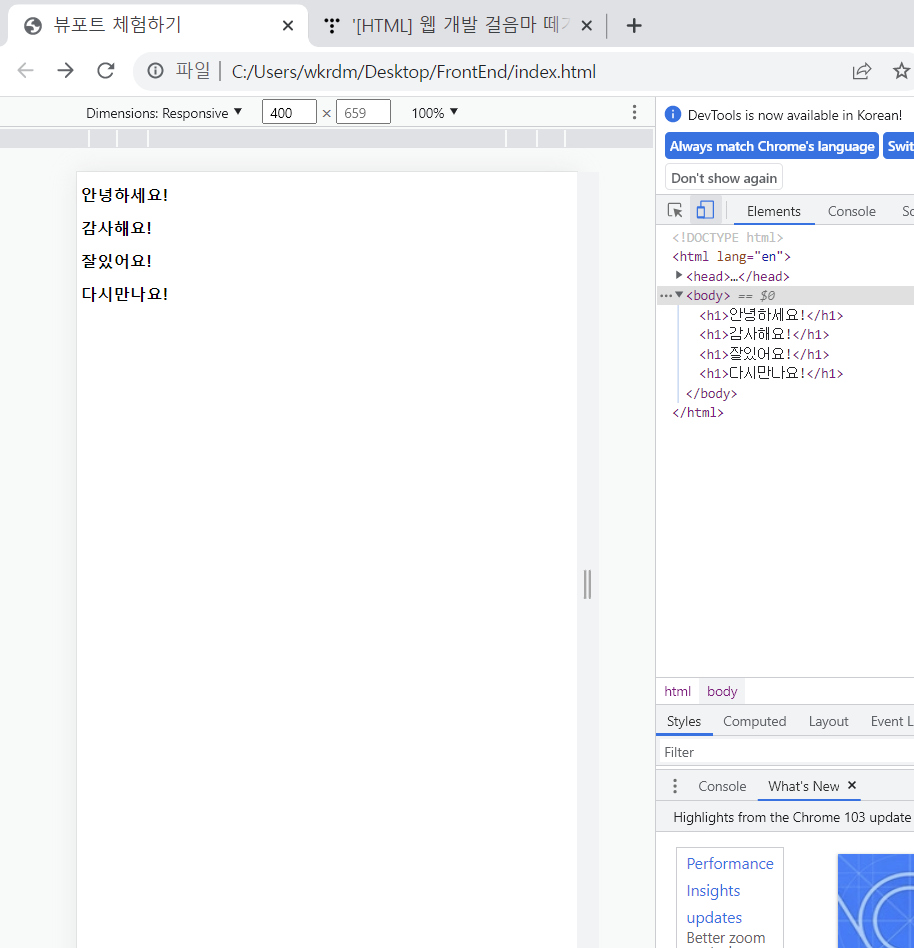This screenshot has height=948, width=914.
Task: Bookmark this page with star icon
Action: point(901,71)
